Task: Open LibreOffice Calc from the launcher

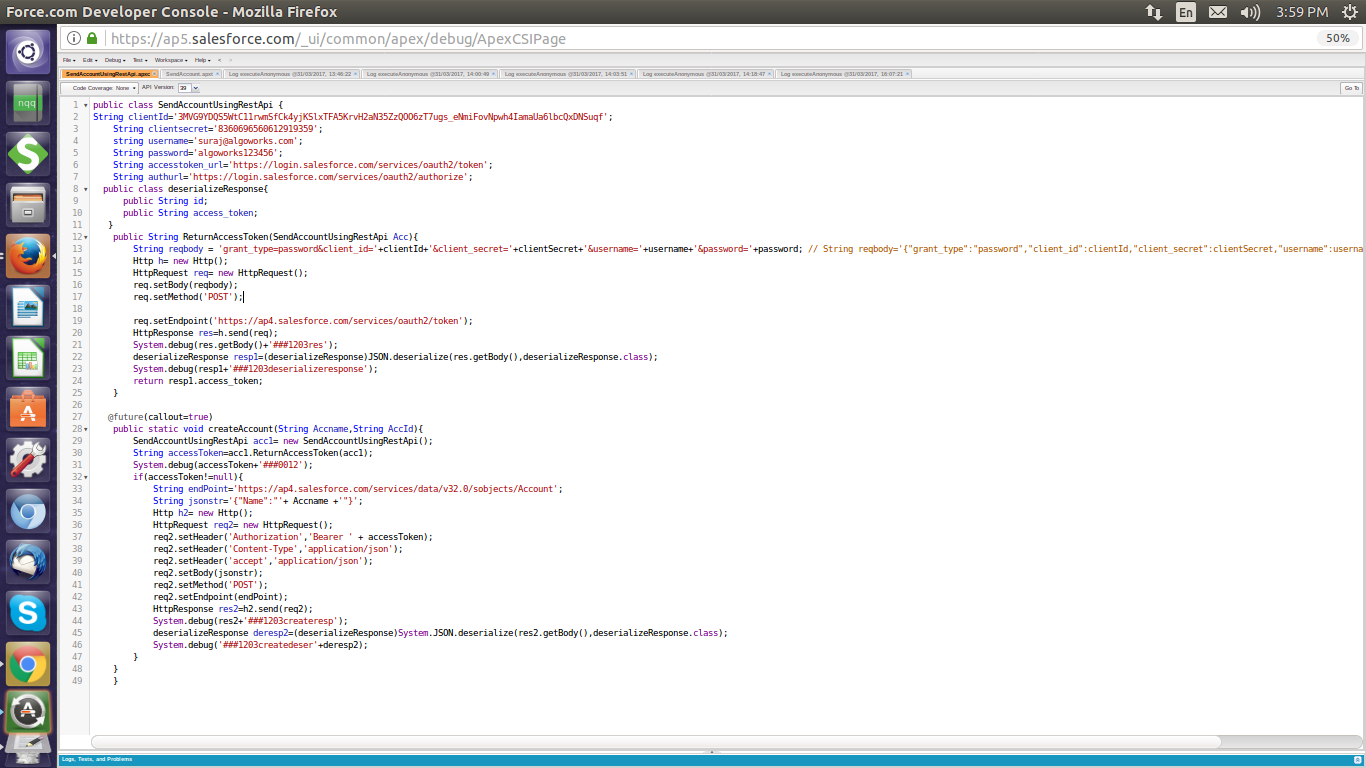Action: coord(28,357)
